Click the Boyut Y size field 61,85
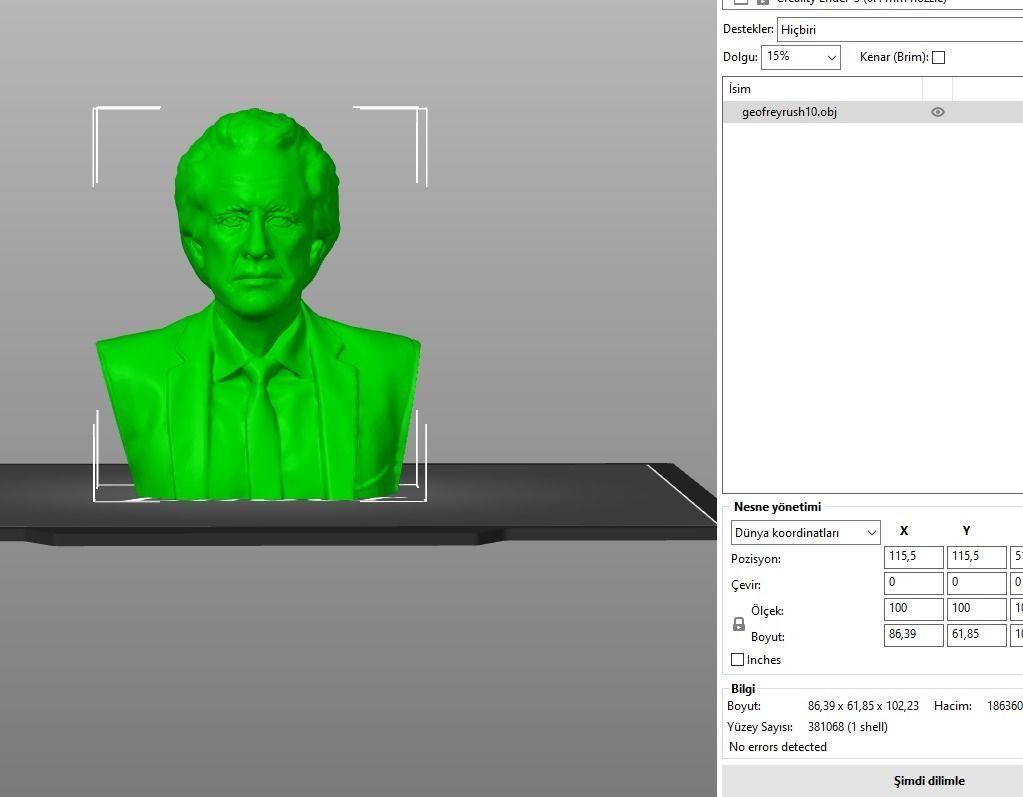 tap(976, 635)
